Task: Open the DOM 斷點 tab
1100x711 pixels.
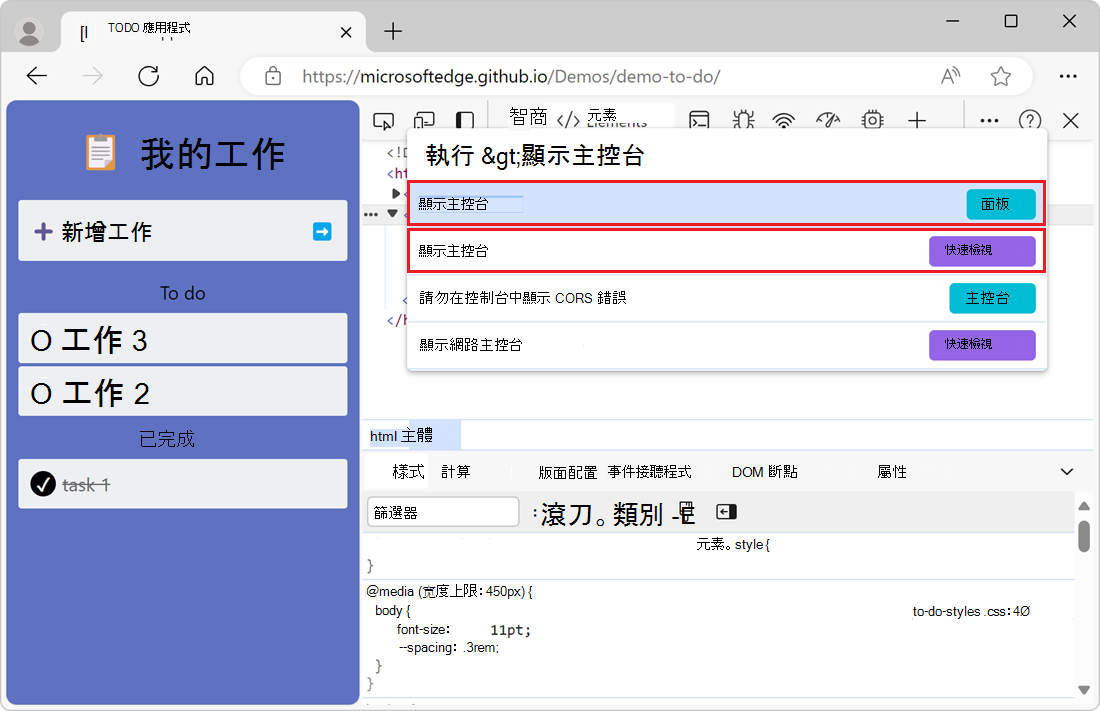Action: click(x=764, y=471)
